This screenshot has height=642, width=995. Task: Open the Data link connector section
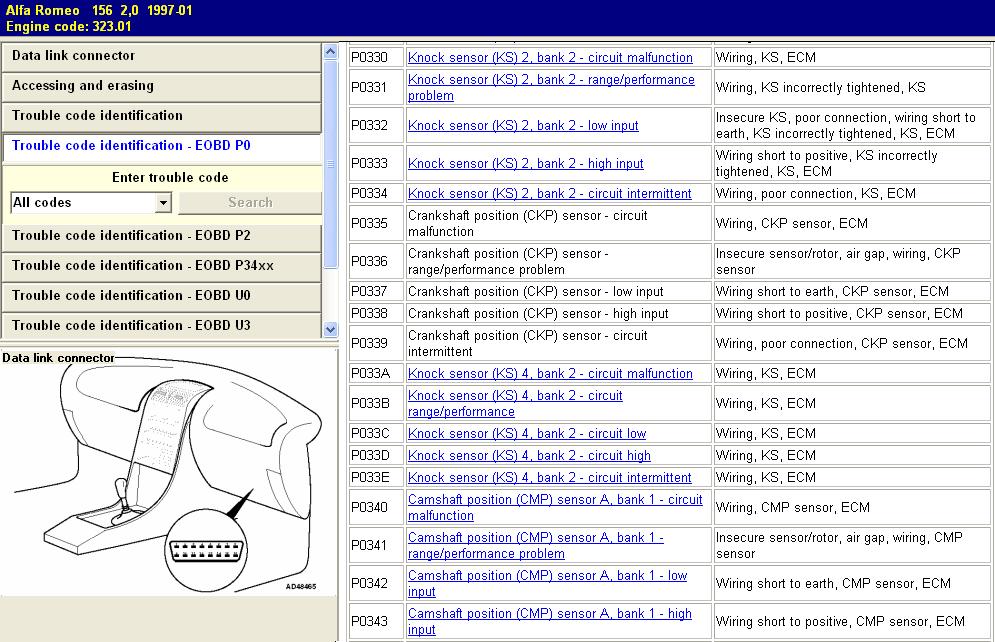tap(161, 56)
